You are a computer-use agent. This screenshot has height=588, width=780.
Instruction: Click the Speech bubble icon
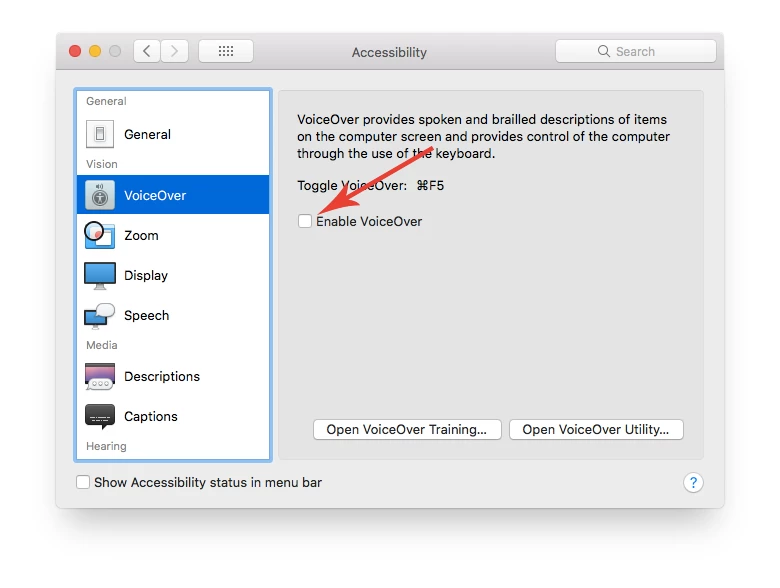coord(99,316)
